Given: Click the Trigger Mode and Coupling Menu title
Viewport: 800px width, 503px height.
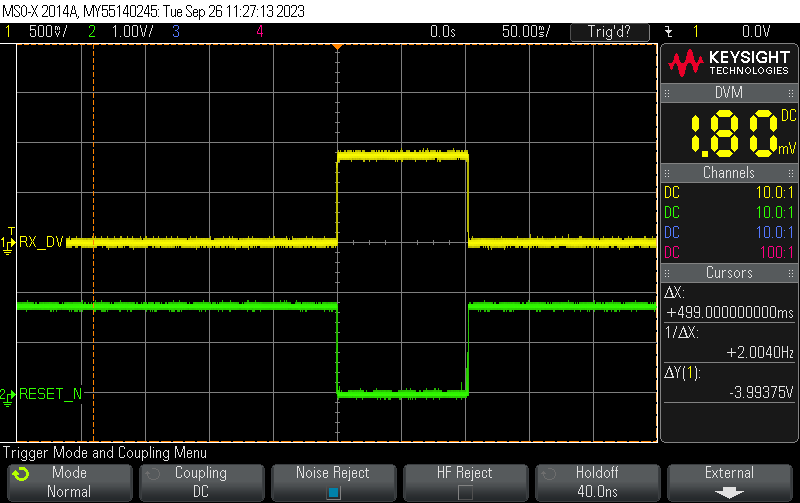Looking at the screenshot, I should [105, 453].
